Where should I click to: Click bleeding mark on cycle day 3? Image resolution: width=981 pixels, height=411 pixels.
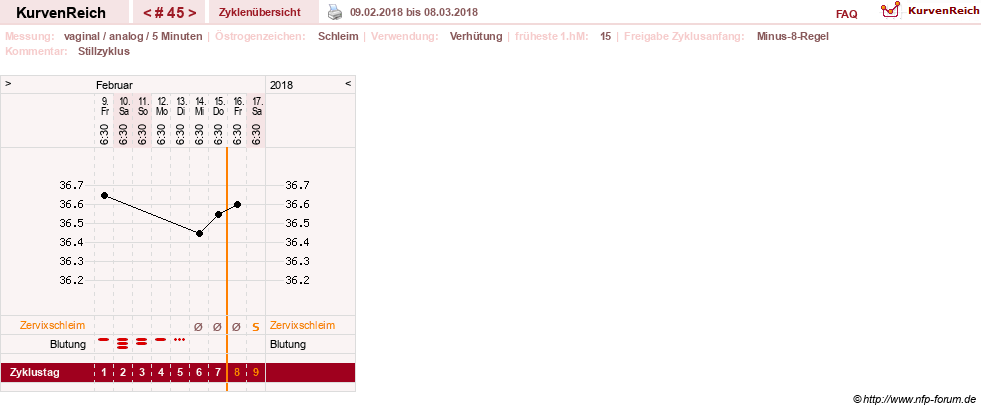click(141, 341)
